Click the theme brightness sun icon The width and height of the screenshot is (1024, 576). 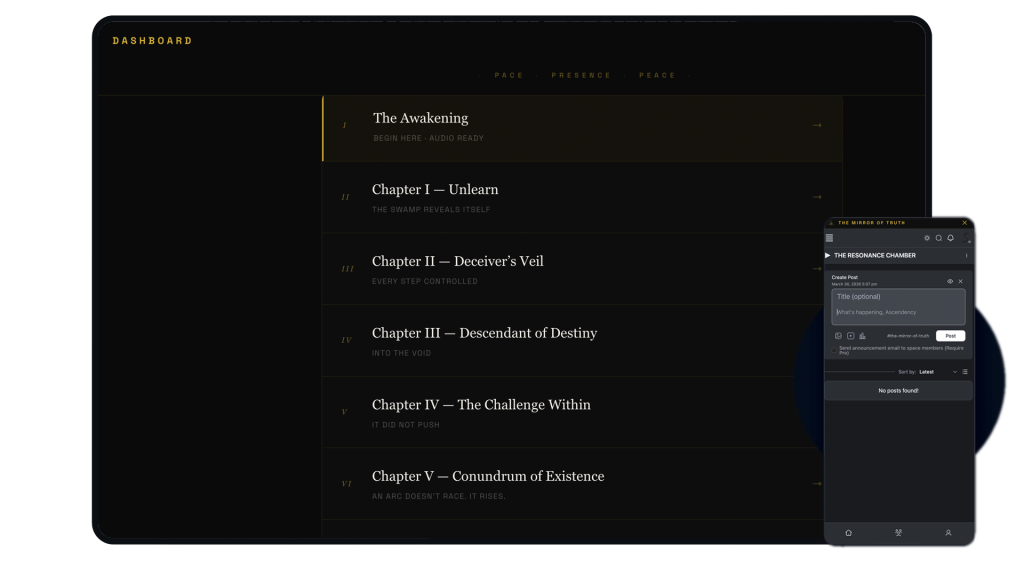point(927,238)
